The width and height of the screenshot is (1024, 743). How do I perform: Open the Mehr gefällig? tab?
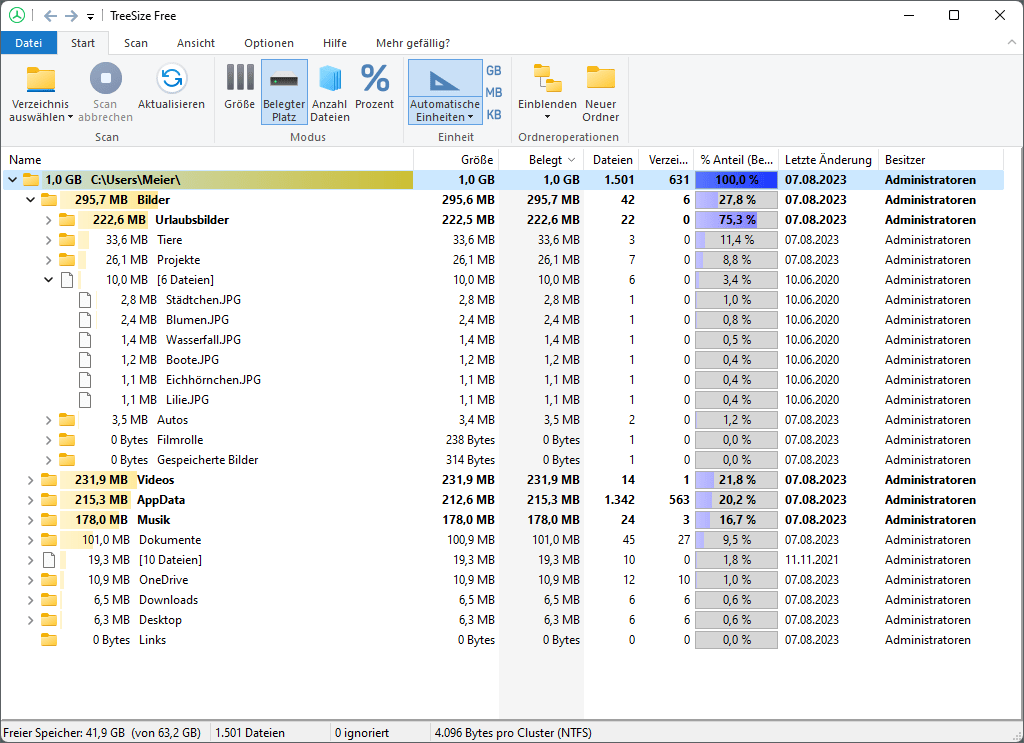[413, 43]
